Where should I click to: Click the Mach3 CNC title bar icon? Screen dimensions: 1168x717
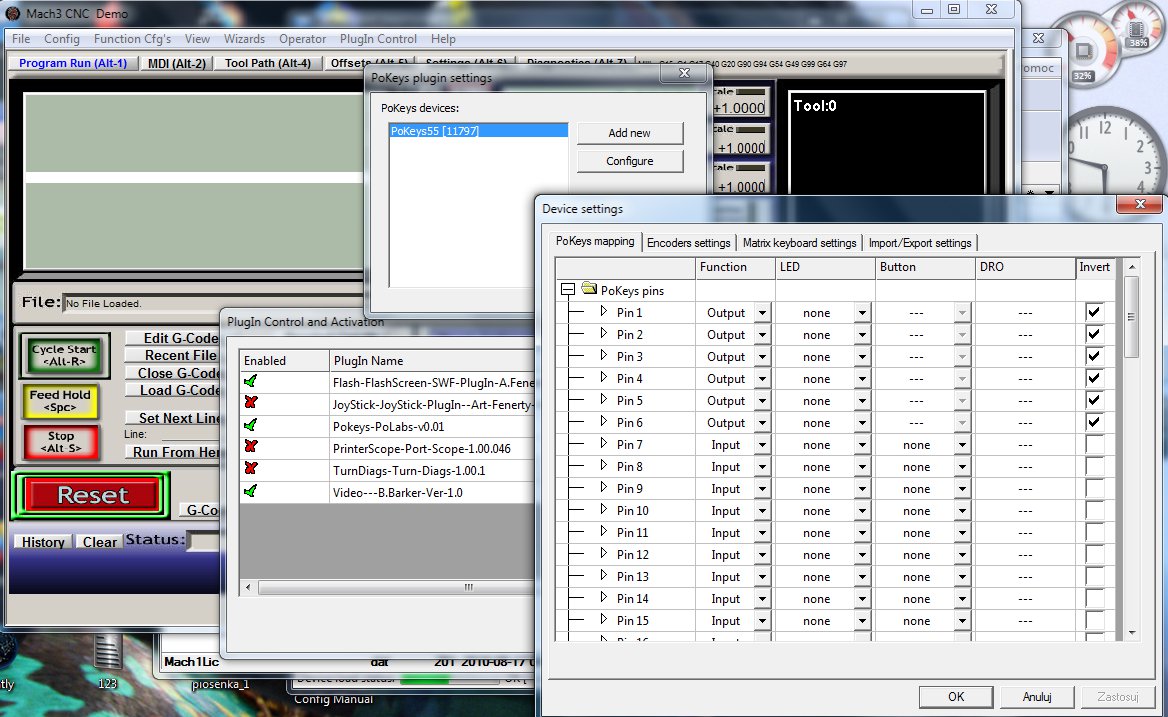click(13, 13)
